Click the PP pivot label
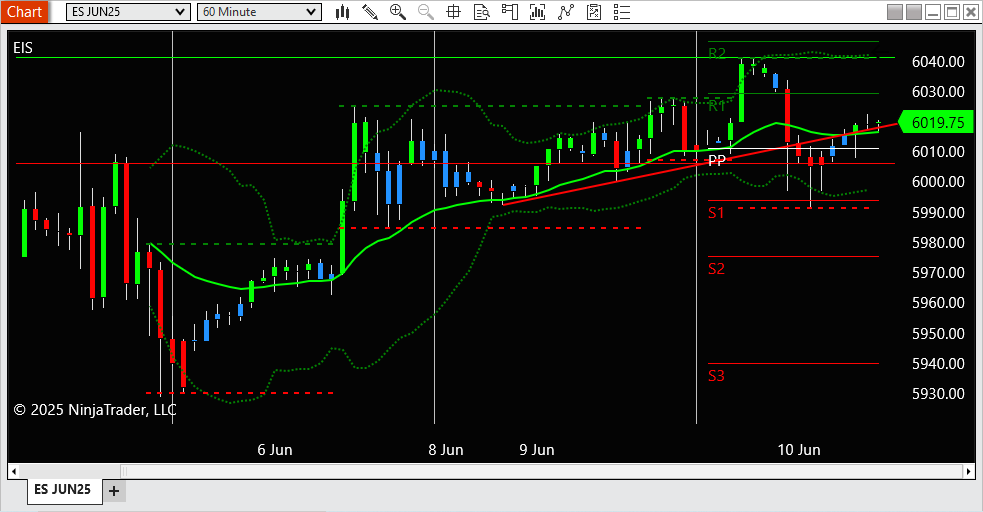983x512 pixels. click(717, 160)
